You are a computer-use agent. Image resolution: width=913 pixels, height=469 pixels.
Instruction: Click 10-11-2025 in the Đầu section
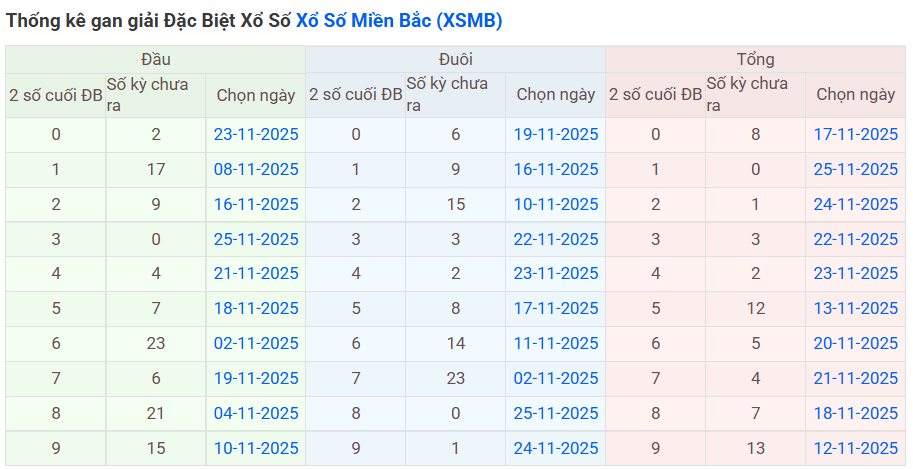256,448
